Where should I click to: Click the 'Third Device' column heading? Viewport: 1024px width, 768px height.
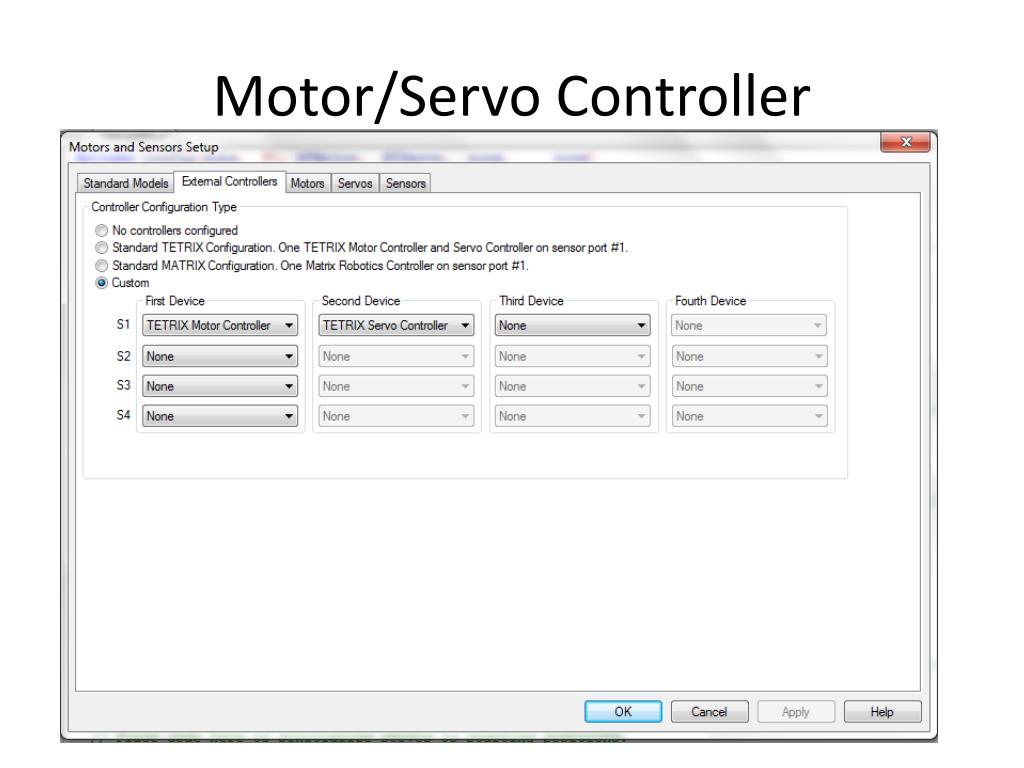pyautogui.click(x=531, y=301)
